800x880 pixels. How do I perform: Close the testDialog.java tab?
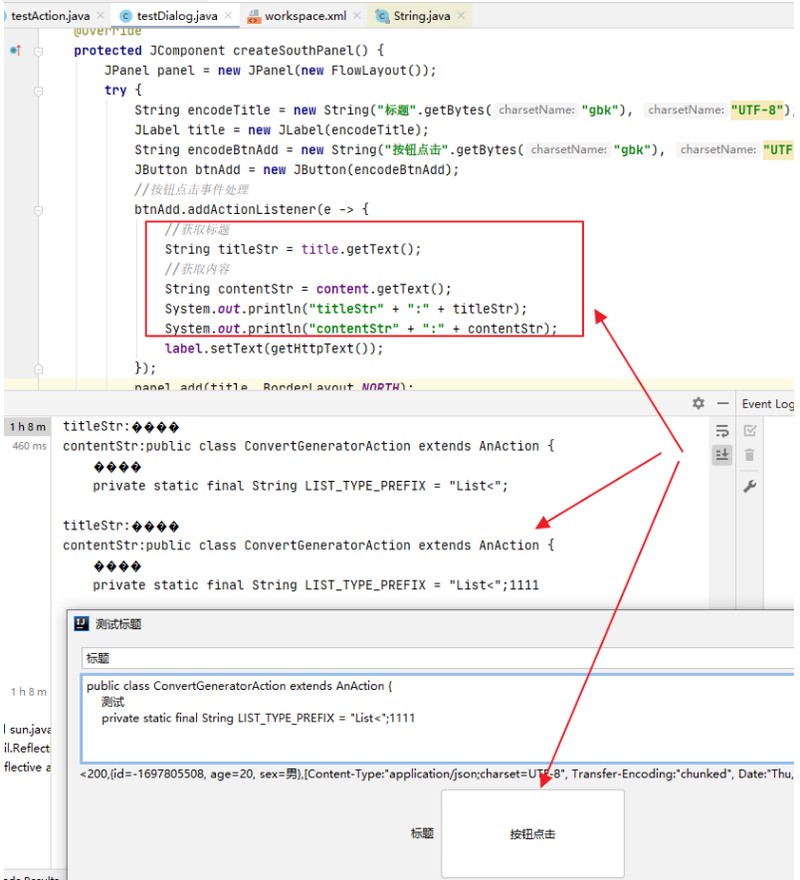[x=228, y=15]
